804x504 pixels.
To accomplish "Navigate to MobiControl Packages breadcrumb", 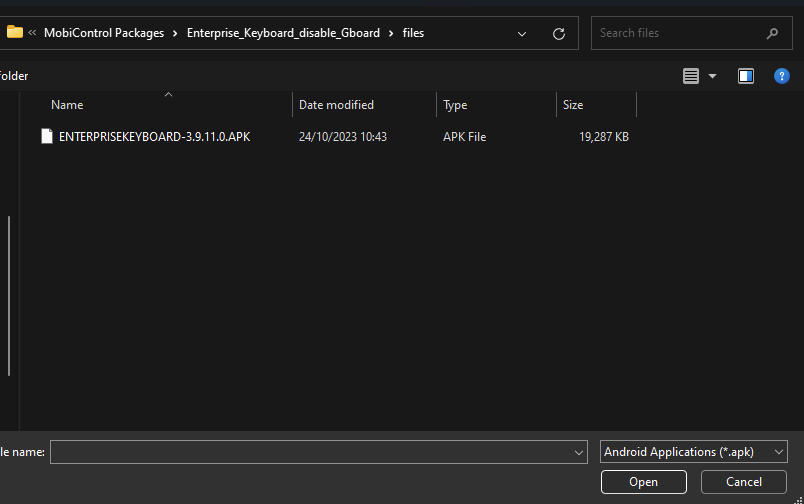I will (104, 33).
